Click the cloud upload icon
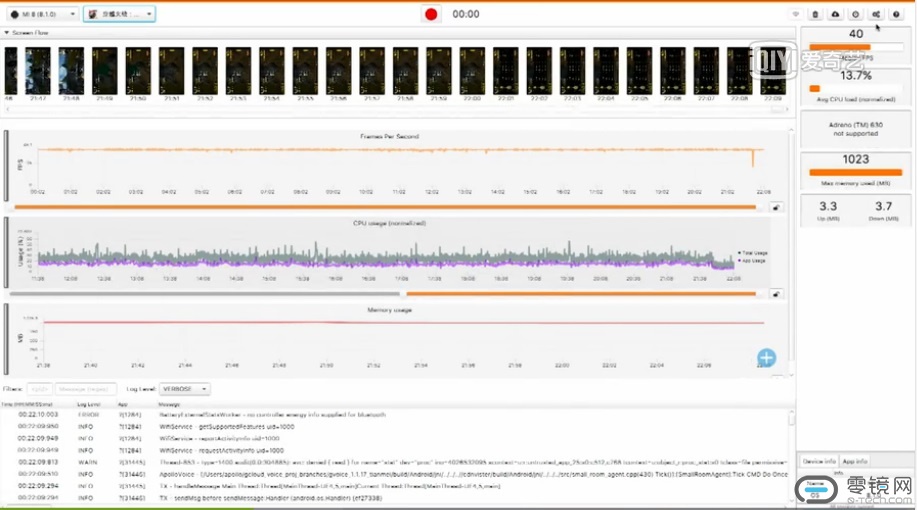 pos(835,14)
